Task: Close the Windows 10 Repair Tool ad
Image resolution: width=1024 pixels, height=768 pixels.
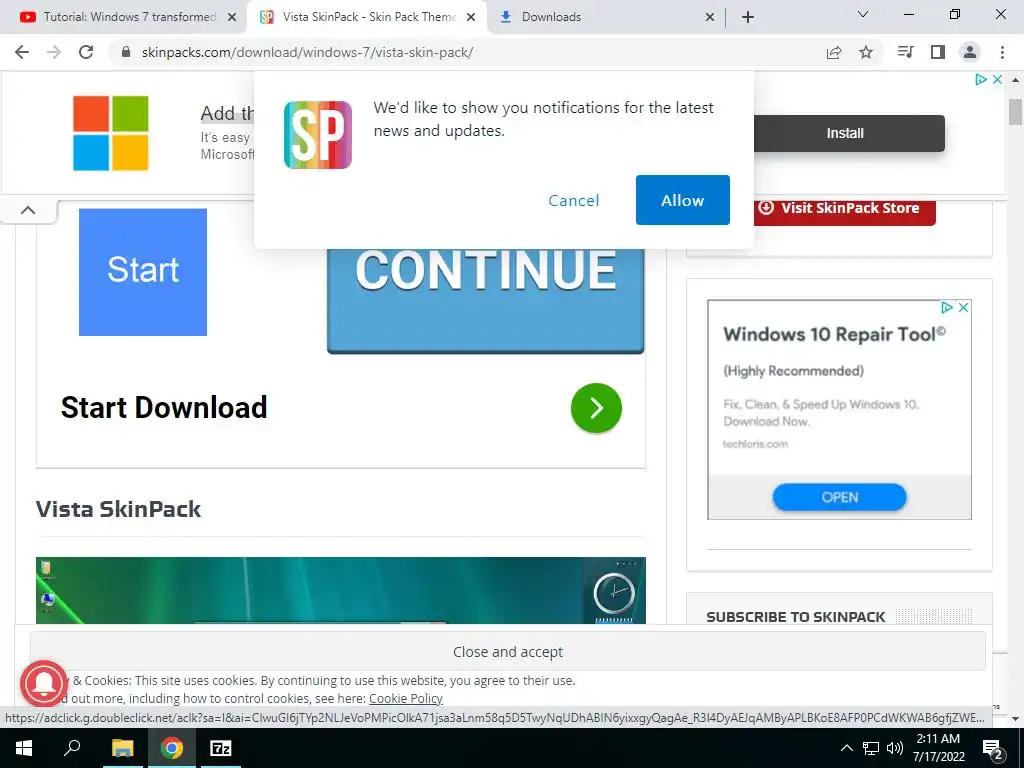Action: click(963, 308)
